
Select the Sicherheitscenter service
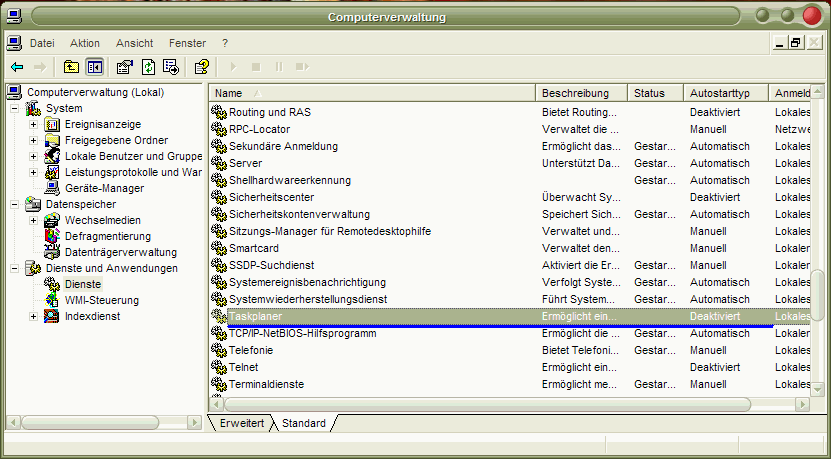pos(271,197)
